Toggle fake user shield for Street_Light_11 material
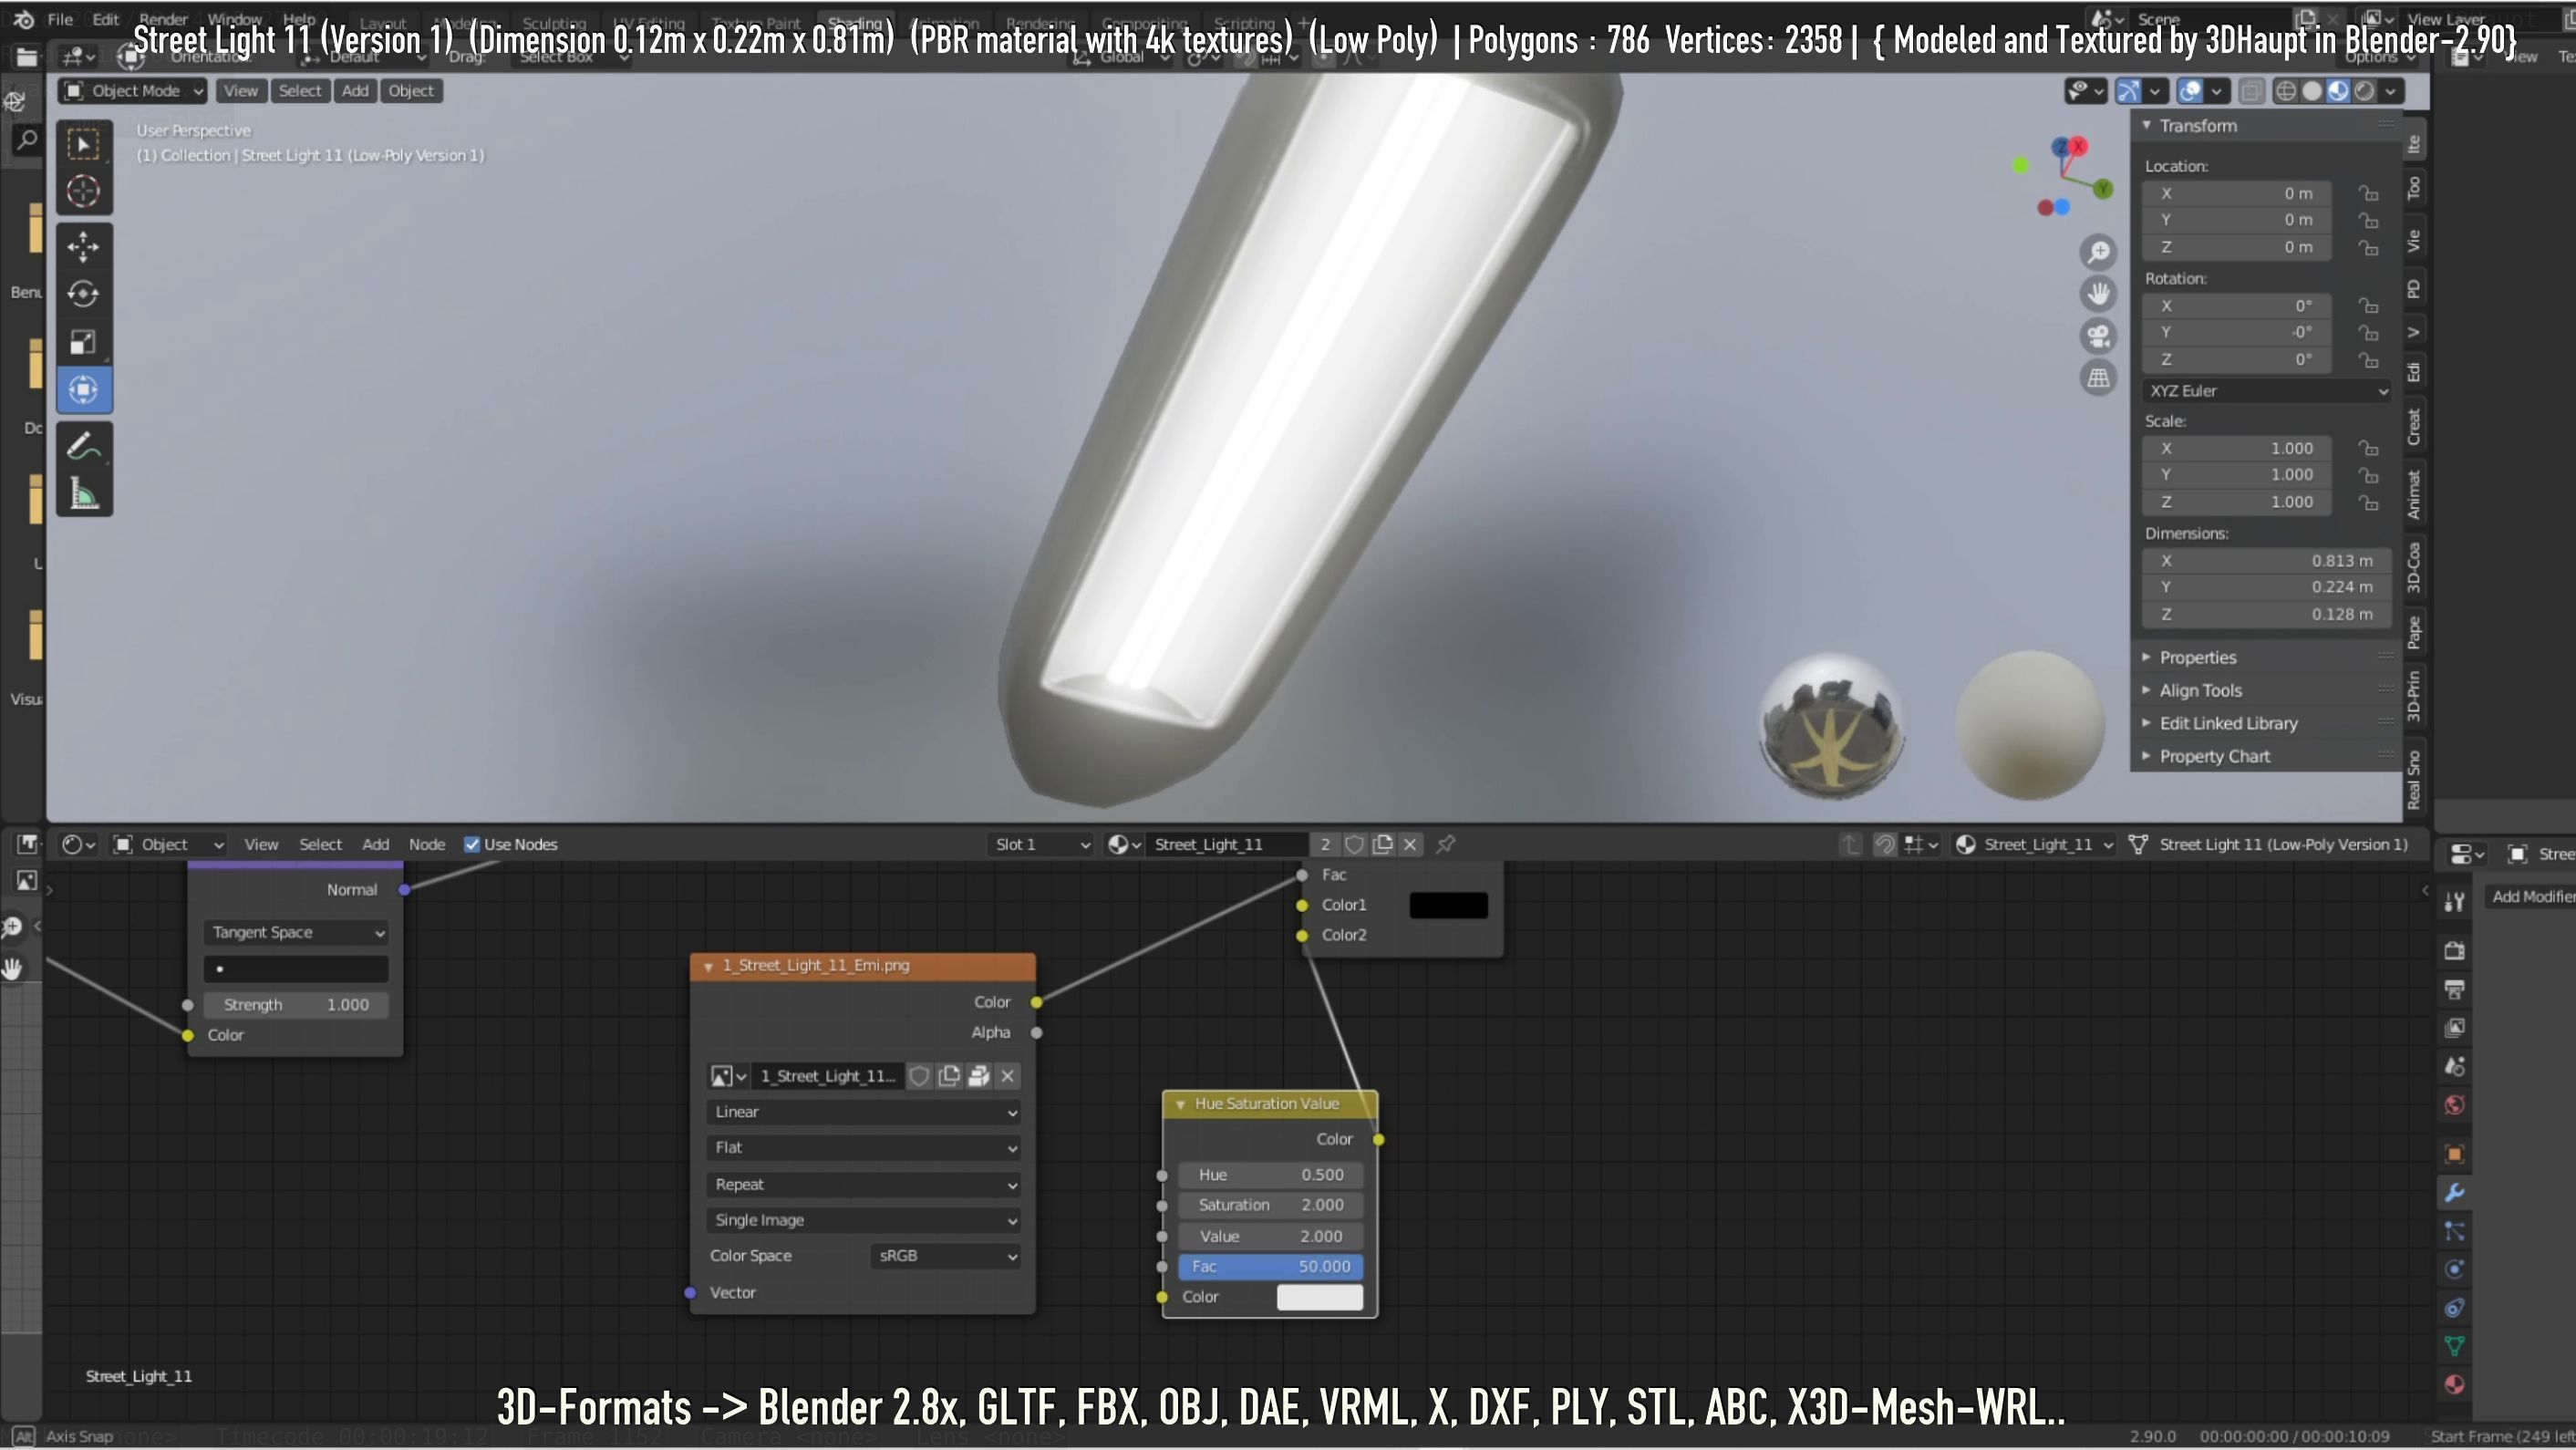2576x1450 pixels. (x=1354, y=845)
